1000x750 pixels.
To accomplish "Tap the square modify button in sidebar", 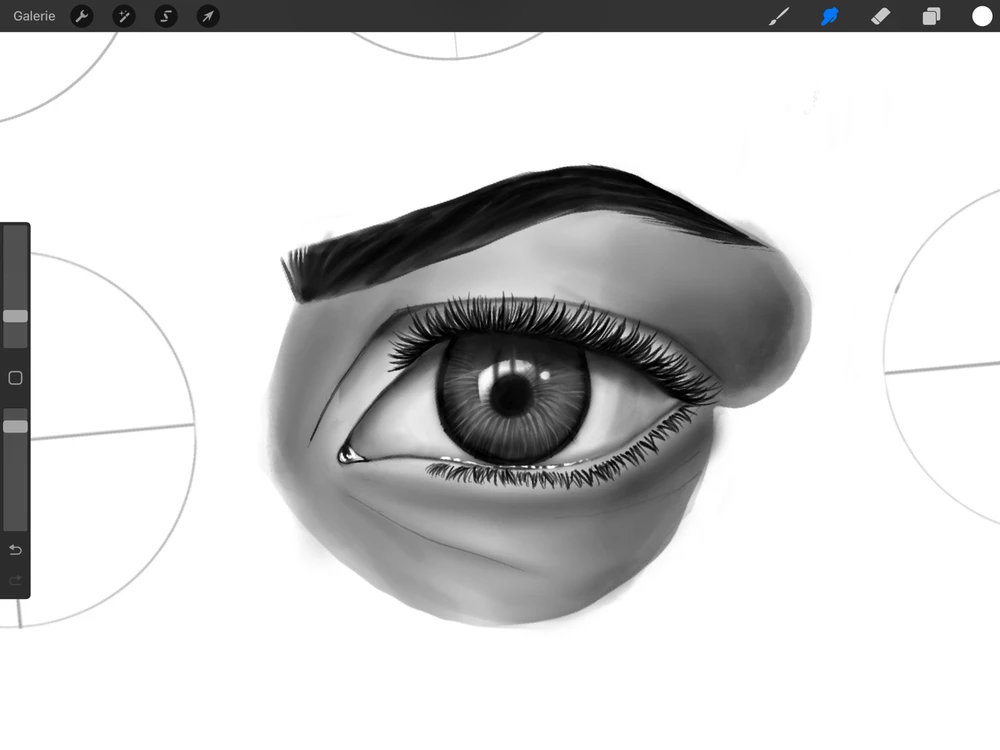I will [x=15, y=378].
